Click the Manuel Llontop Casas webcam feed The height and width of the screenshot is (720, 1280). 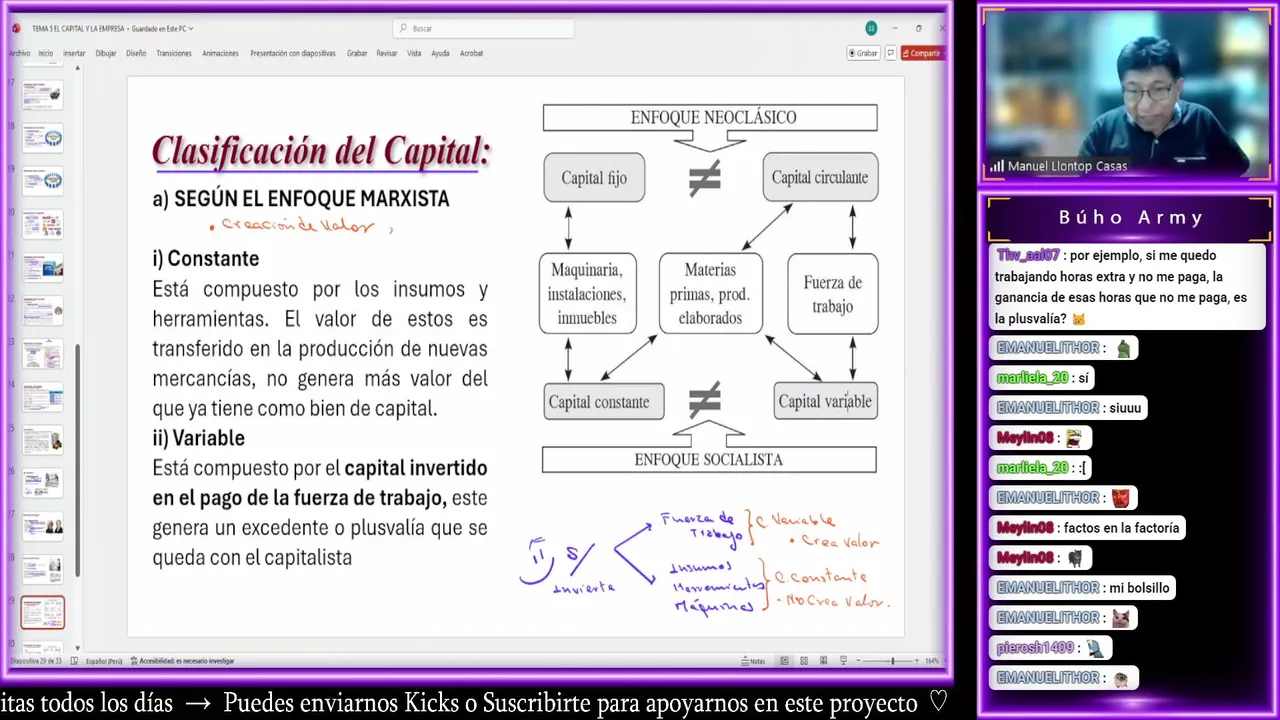tap(1126, 94)
